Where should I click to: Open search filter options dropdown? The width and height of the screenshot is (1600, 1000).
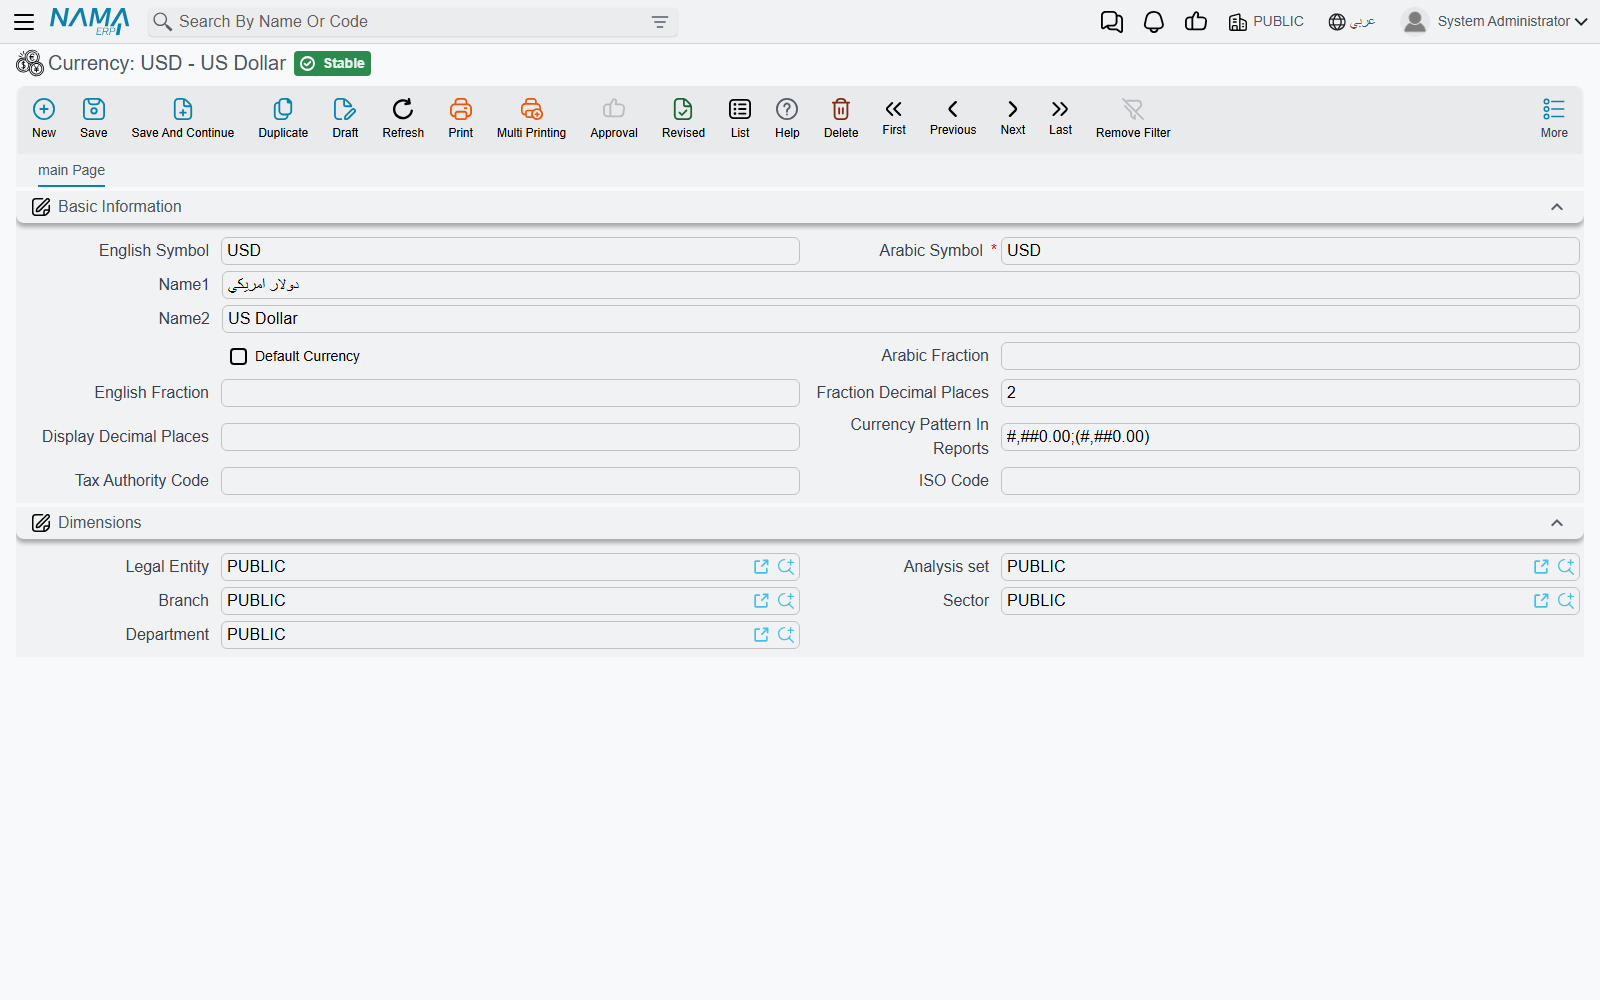click(660, 22)
